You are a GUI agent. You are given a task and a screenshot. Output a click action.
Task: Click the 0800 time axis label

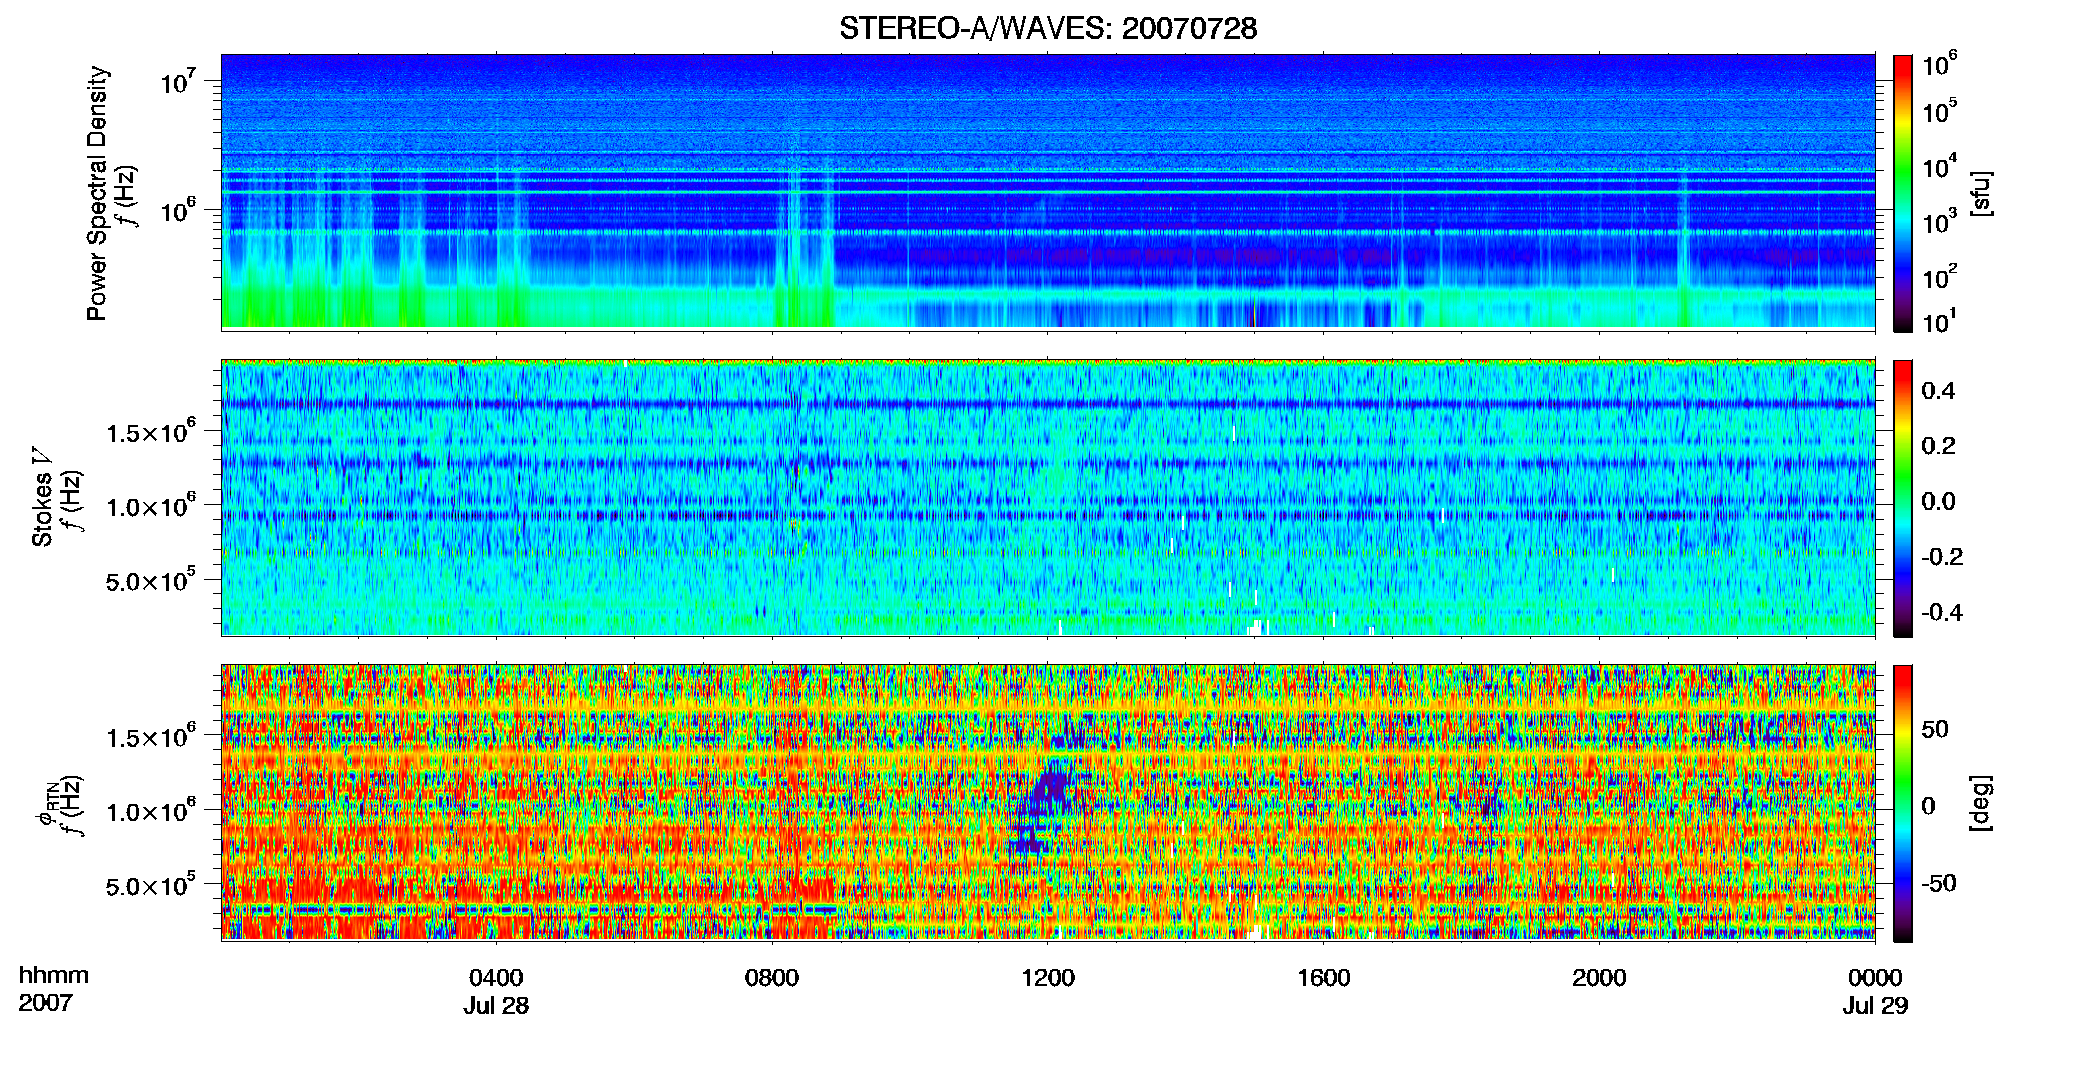tap(772, 978)
